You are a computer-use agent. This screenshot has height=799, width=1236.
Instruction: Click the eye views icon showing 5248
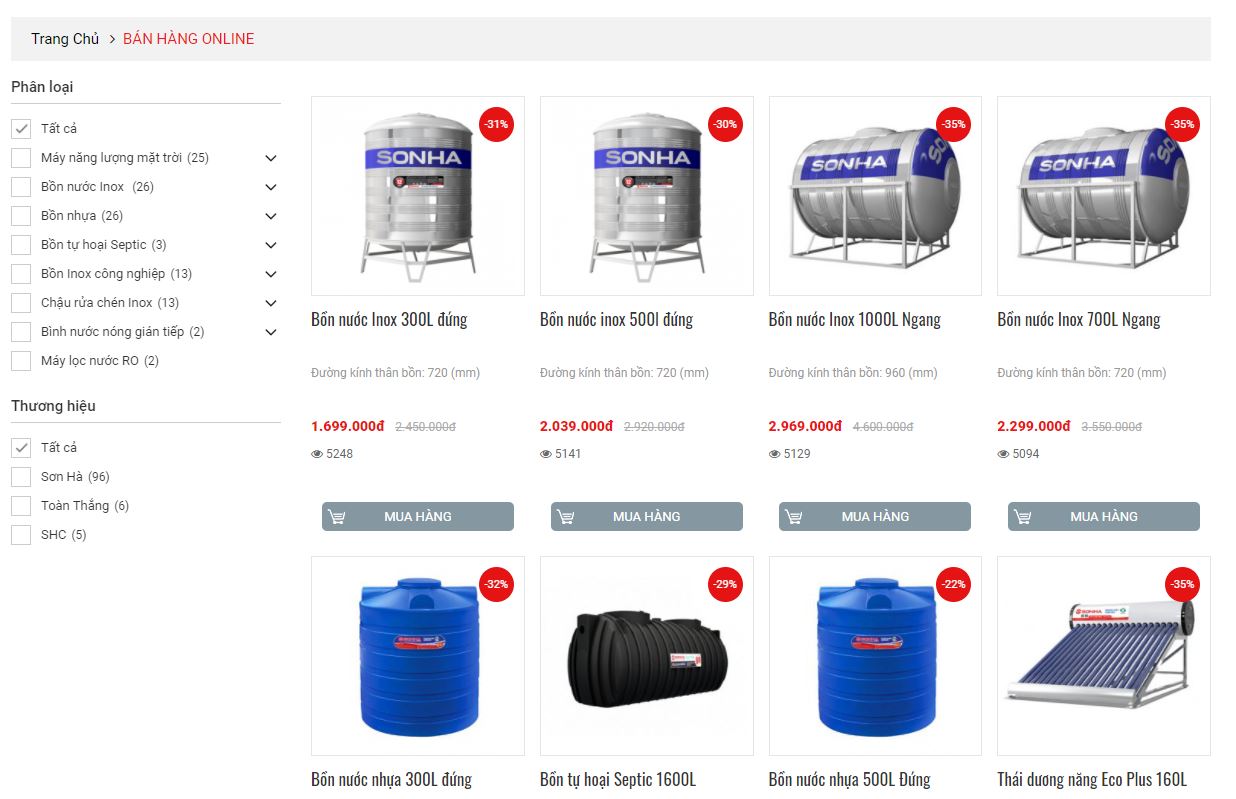tap(317, 454)
